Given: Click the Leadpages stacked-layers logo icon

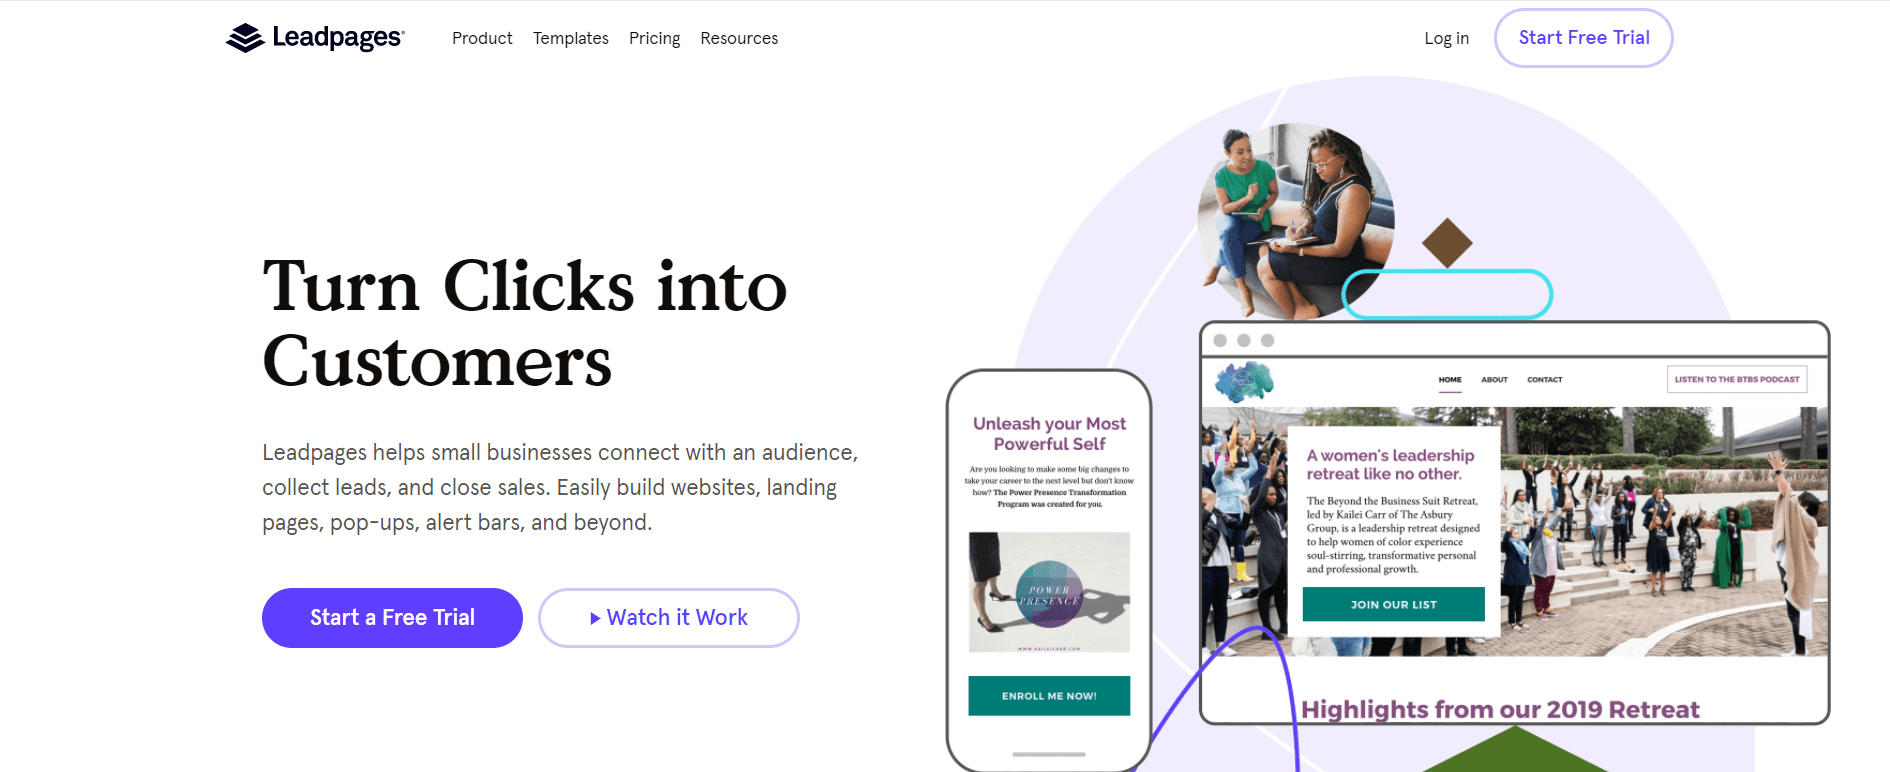Looking at the screenshot, I should click(x=245, y=38).
